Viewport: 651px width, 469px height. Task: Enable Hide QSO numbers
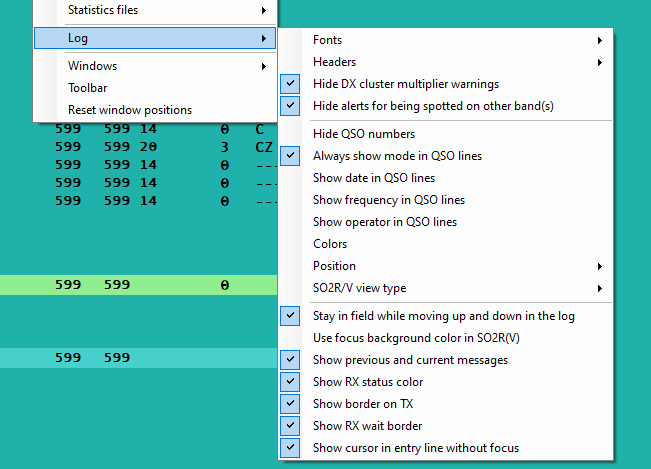[x=446, y=134]
